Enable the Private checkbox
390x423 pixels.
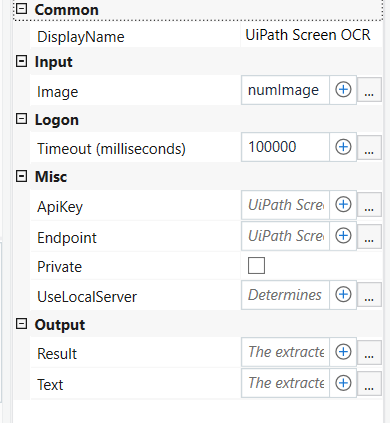point(256,265)
